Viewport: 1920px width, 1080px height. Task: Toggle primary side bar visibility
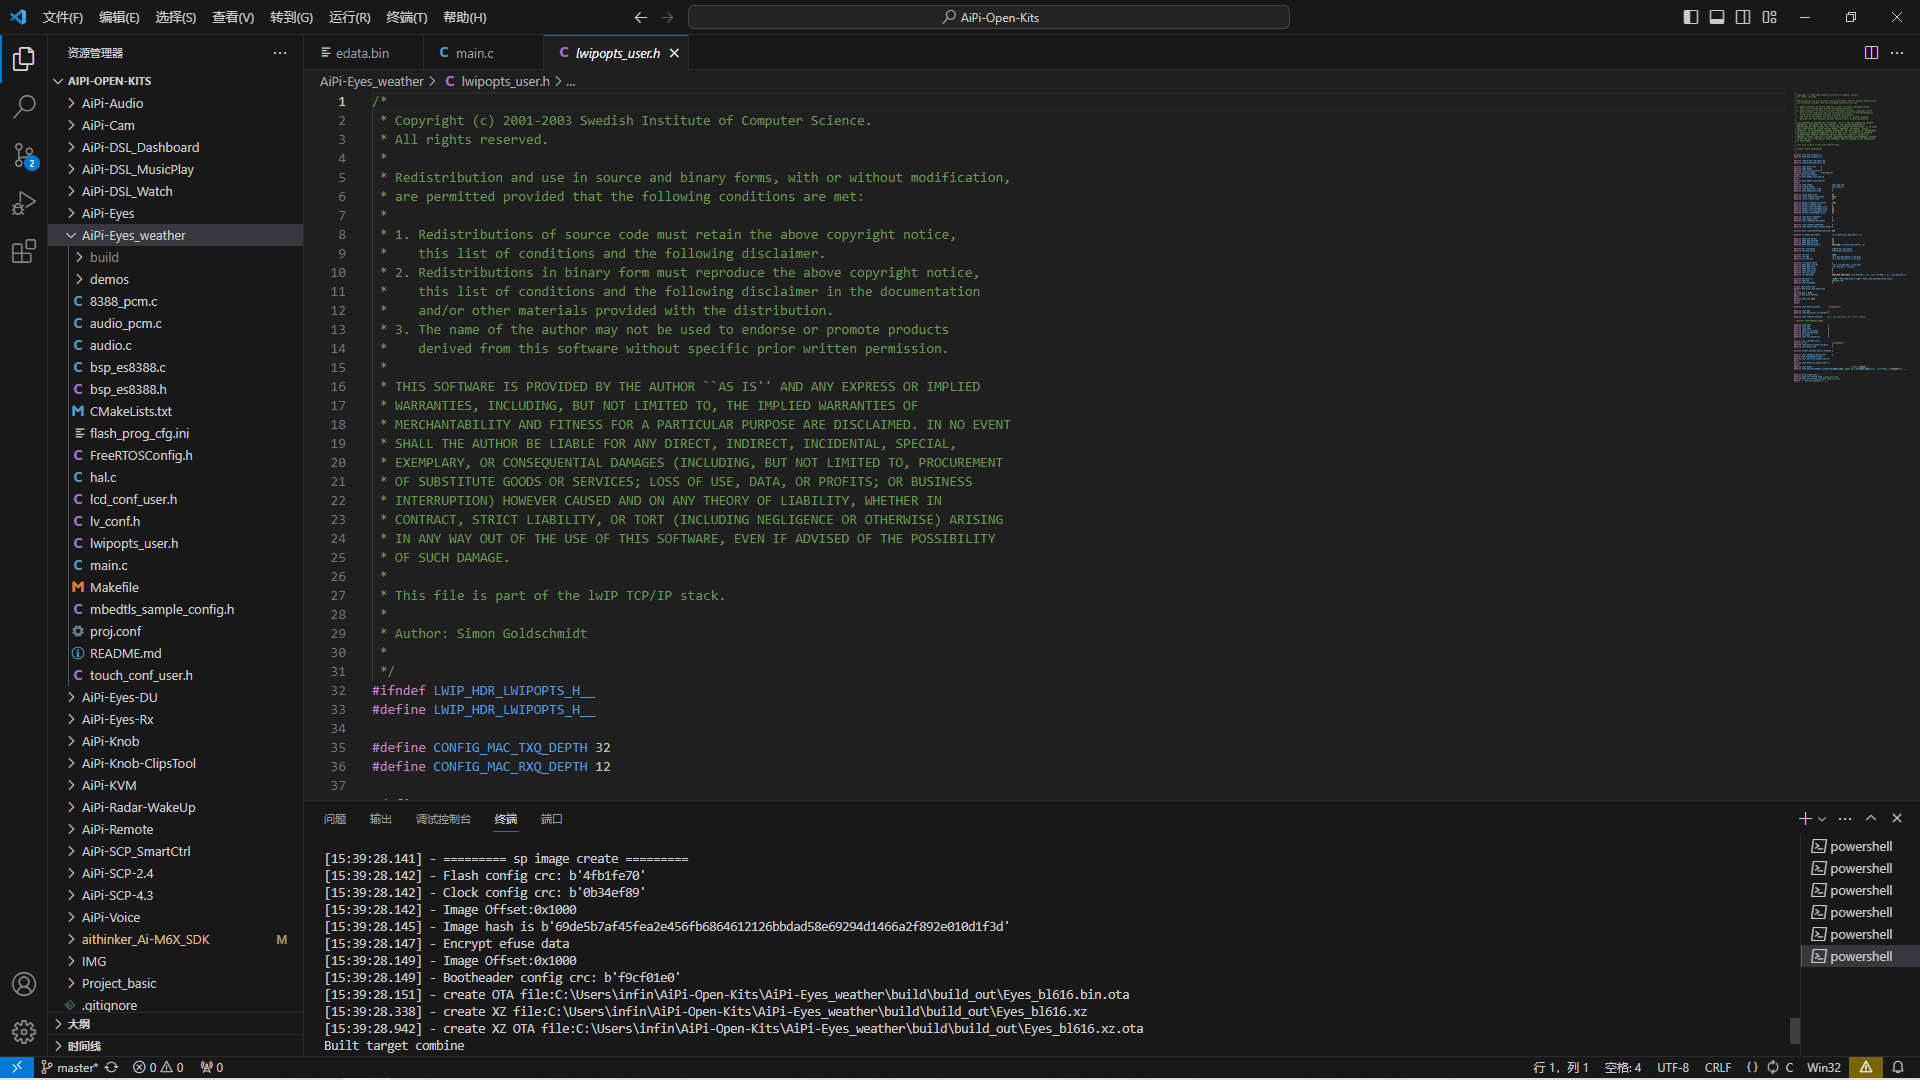[x=1691, y=17]
